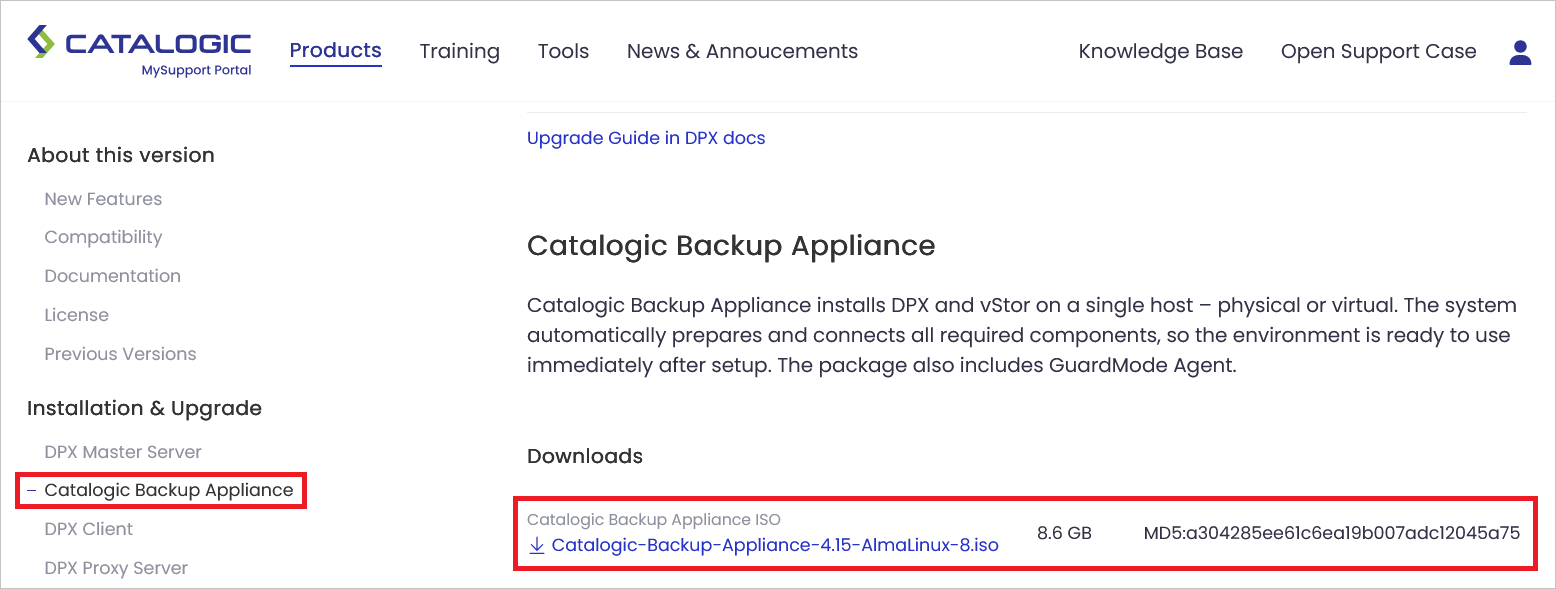Image resolution: width=1556 pixels, height=589 pixels.
Task: Open DPX Proxy Server sidebar entry
Action: 116,568
